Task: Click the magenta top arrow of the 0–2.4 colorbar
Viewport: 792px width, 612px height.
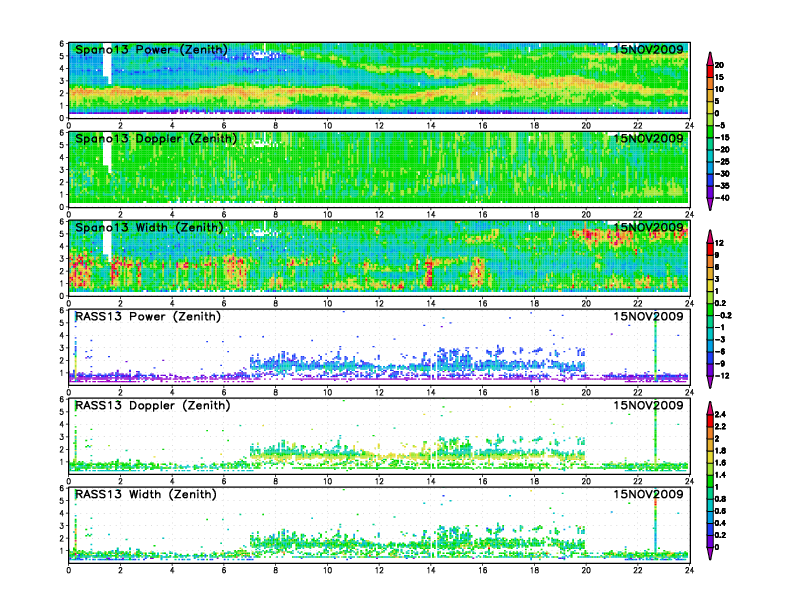Action: (710, 407)
